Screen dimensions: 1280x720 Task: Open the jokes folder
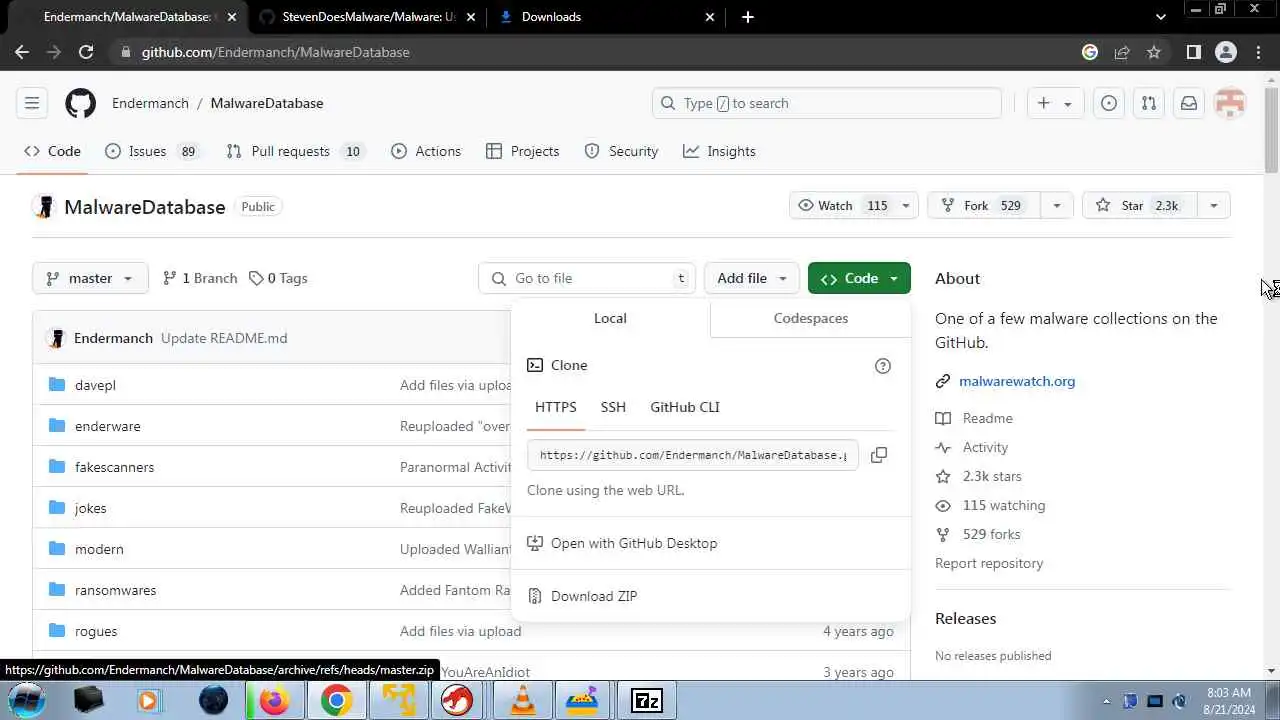(90, 508)
